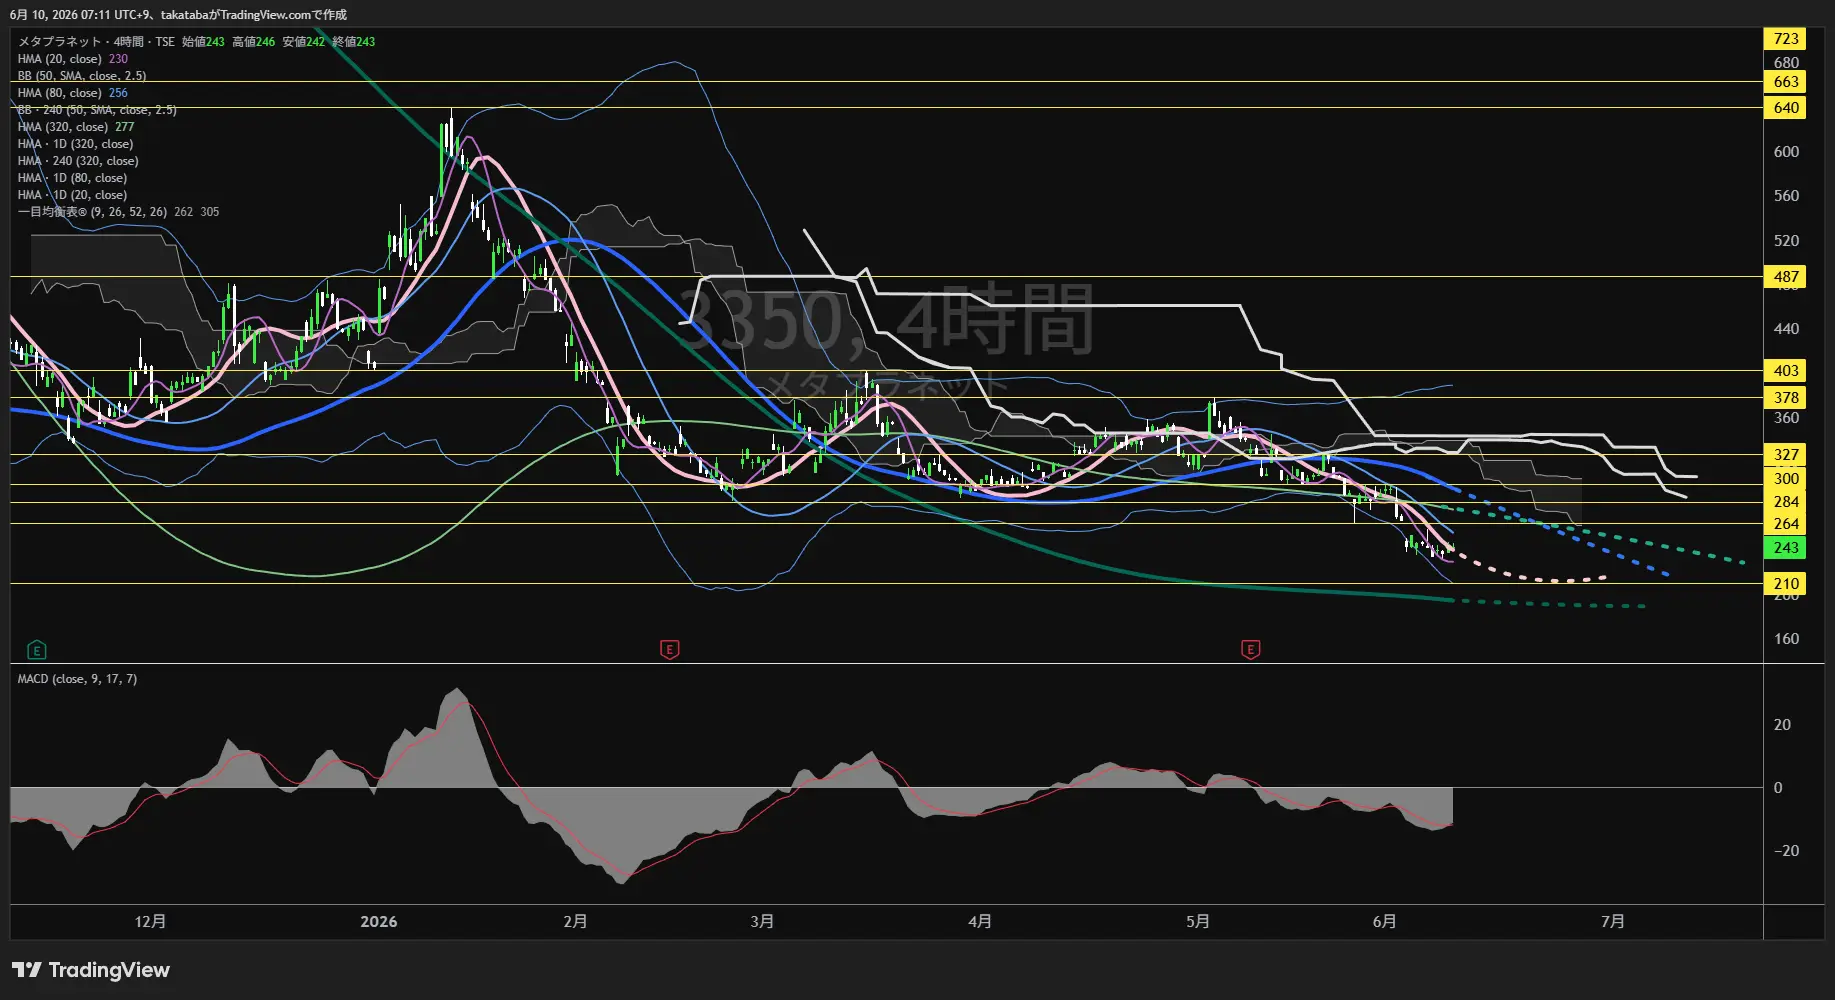The width and height of the screenshot is (1835, 1000).
Task: Select the 一目均衡表 (9, 26, 52, 26) legend
Action: (x=118, y=212)
